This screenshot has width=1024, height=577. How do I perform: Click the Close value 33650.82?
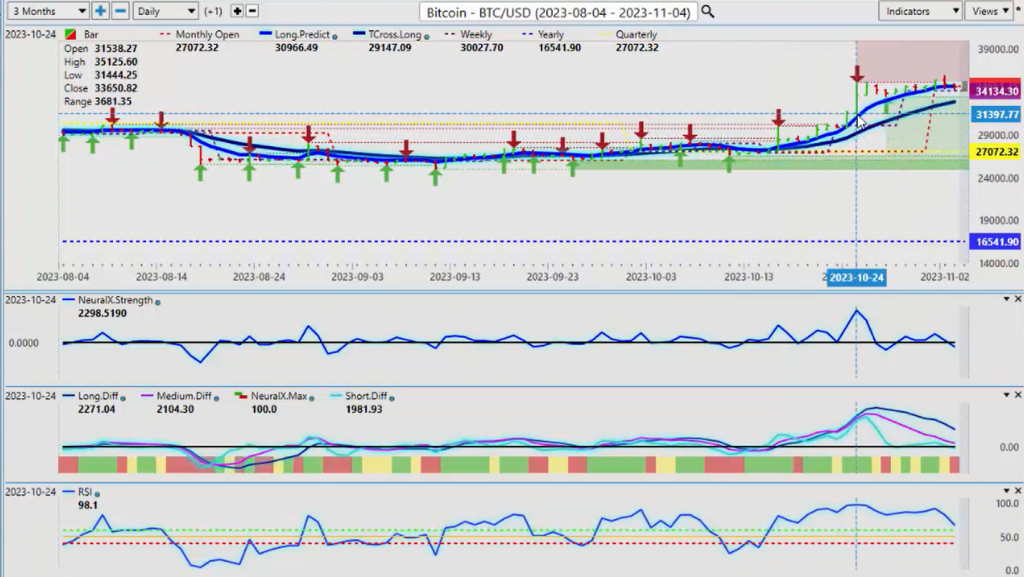pos(115,88)
